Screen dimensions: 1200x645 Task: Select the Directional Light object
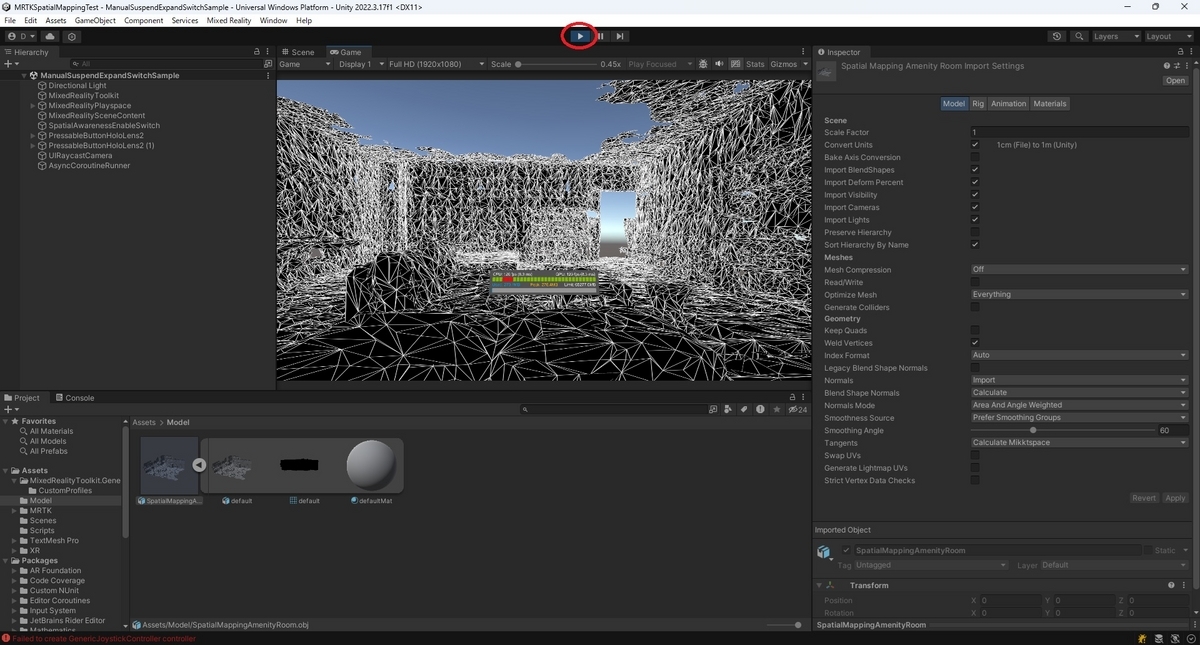tap(77, 86)
